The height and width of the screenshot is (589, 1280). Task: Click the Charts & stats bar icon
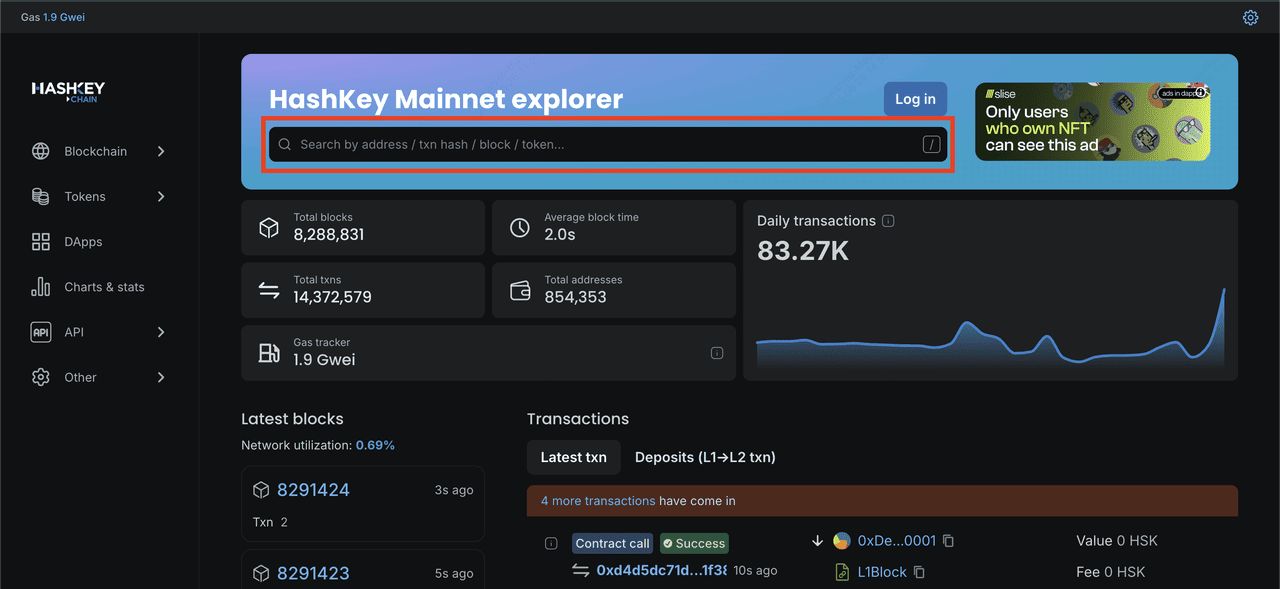click(41, 287)
